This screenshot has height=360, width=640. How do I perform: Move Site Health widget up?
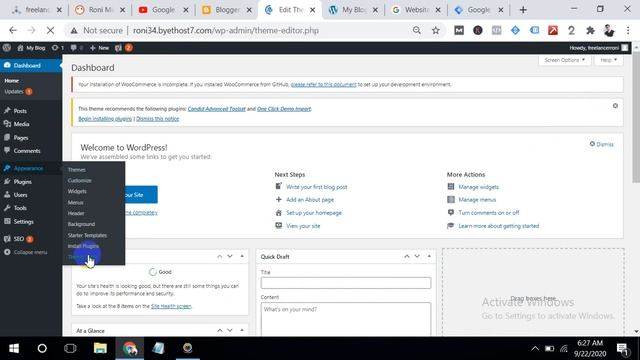coord(220,256)
